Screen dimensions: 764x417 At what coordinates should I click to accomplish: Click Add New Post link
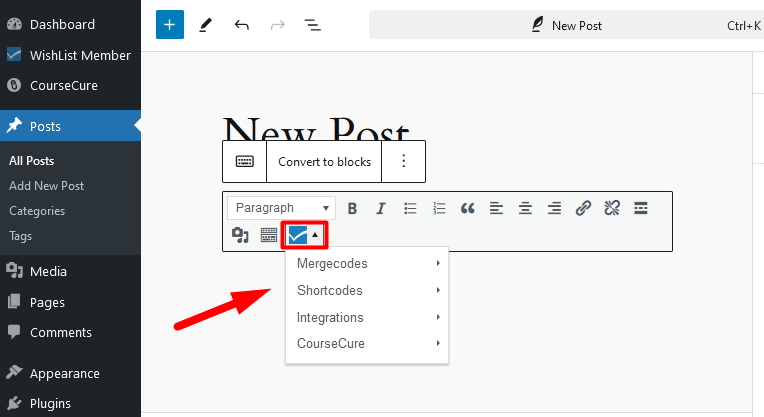click(46, 186)
